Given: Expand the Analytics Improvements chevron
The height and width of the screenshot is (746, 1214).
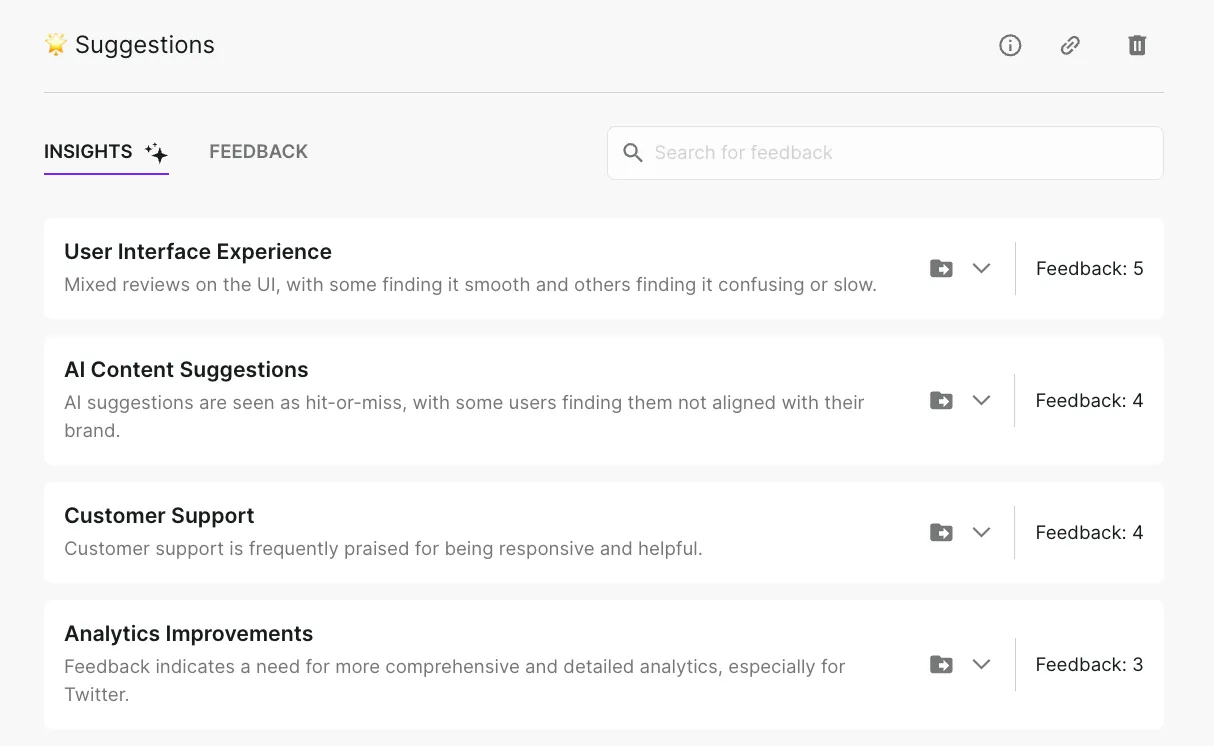Looking at the screenshot, I should click(x=981, y=664).
